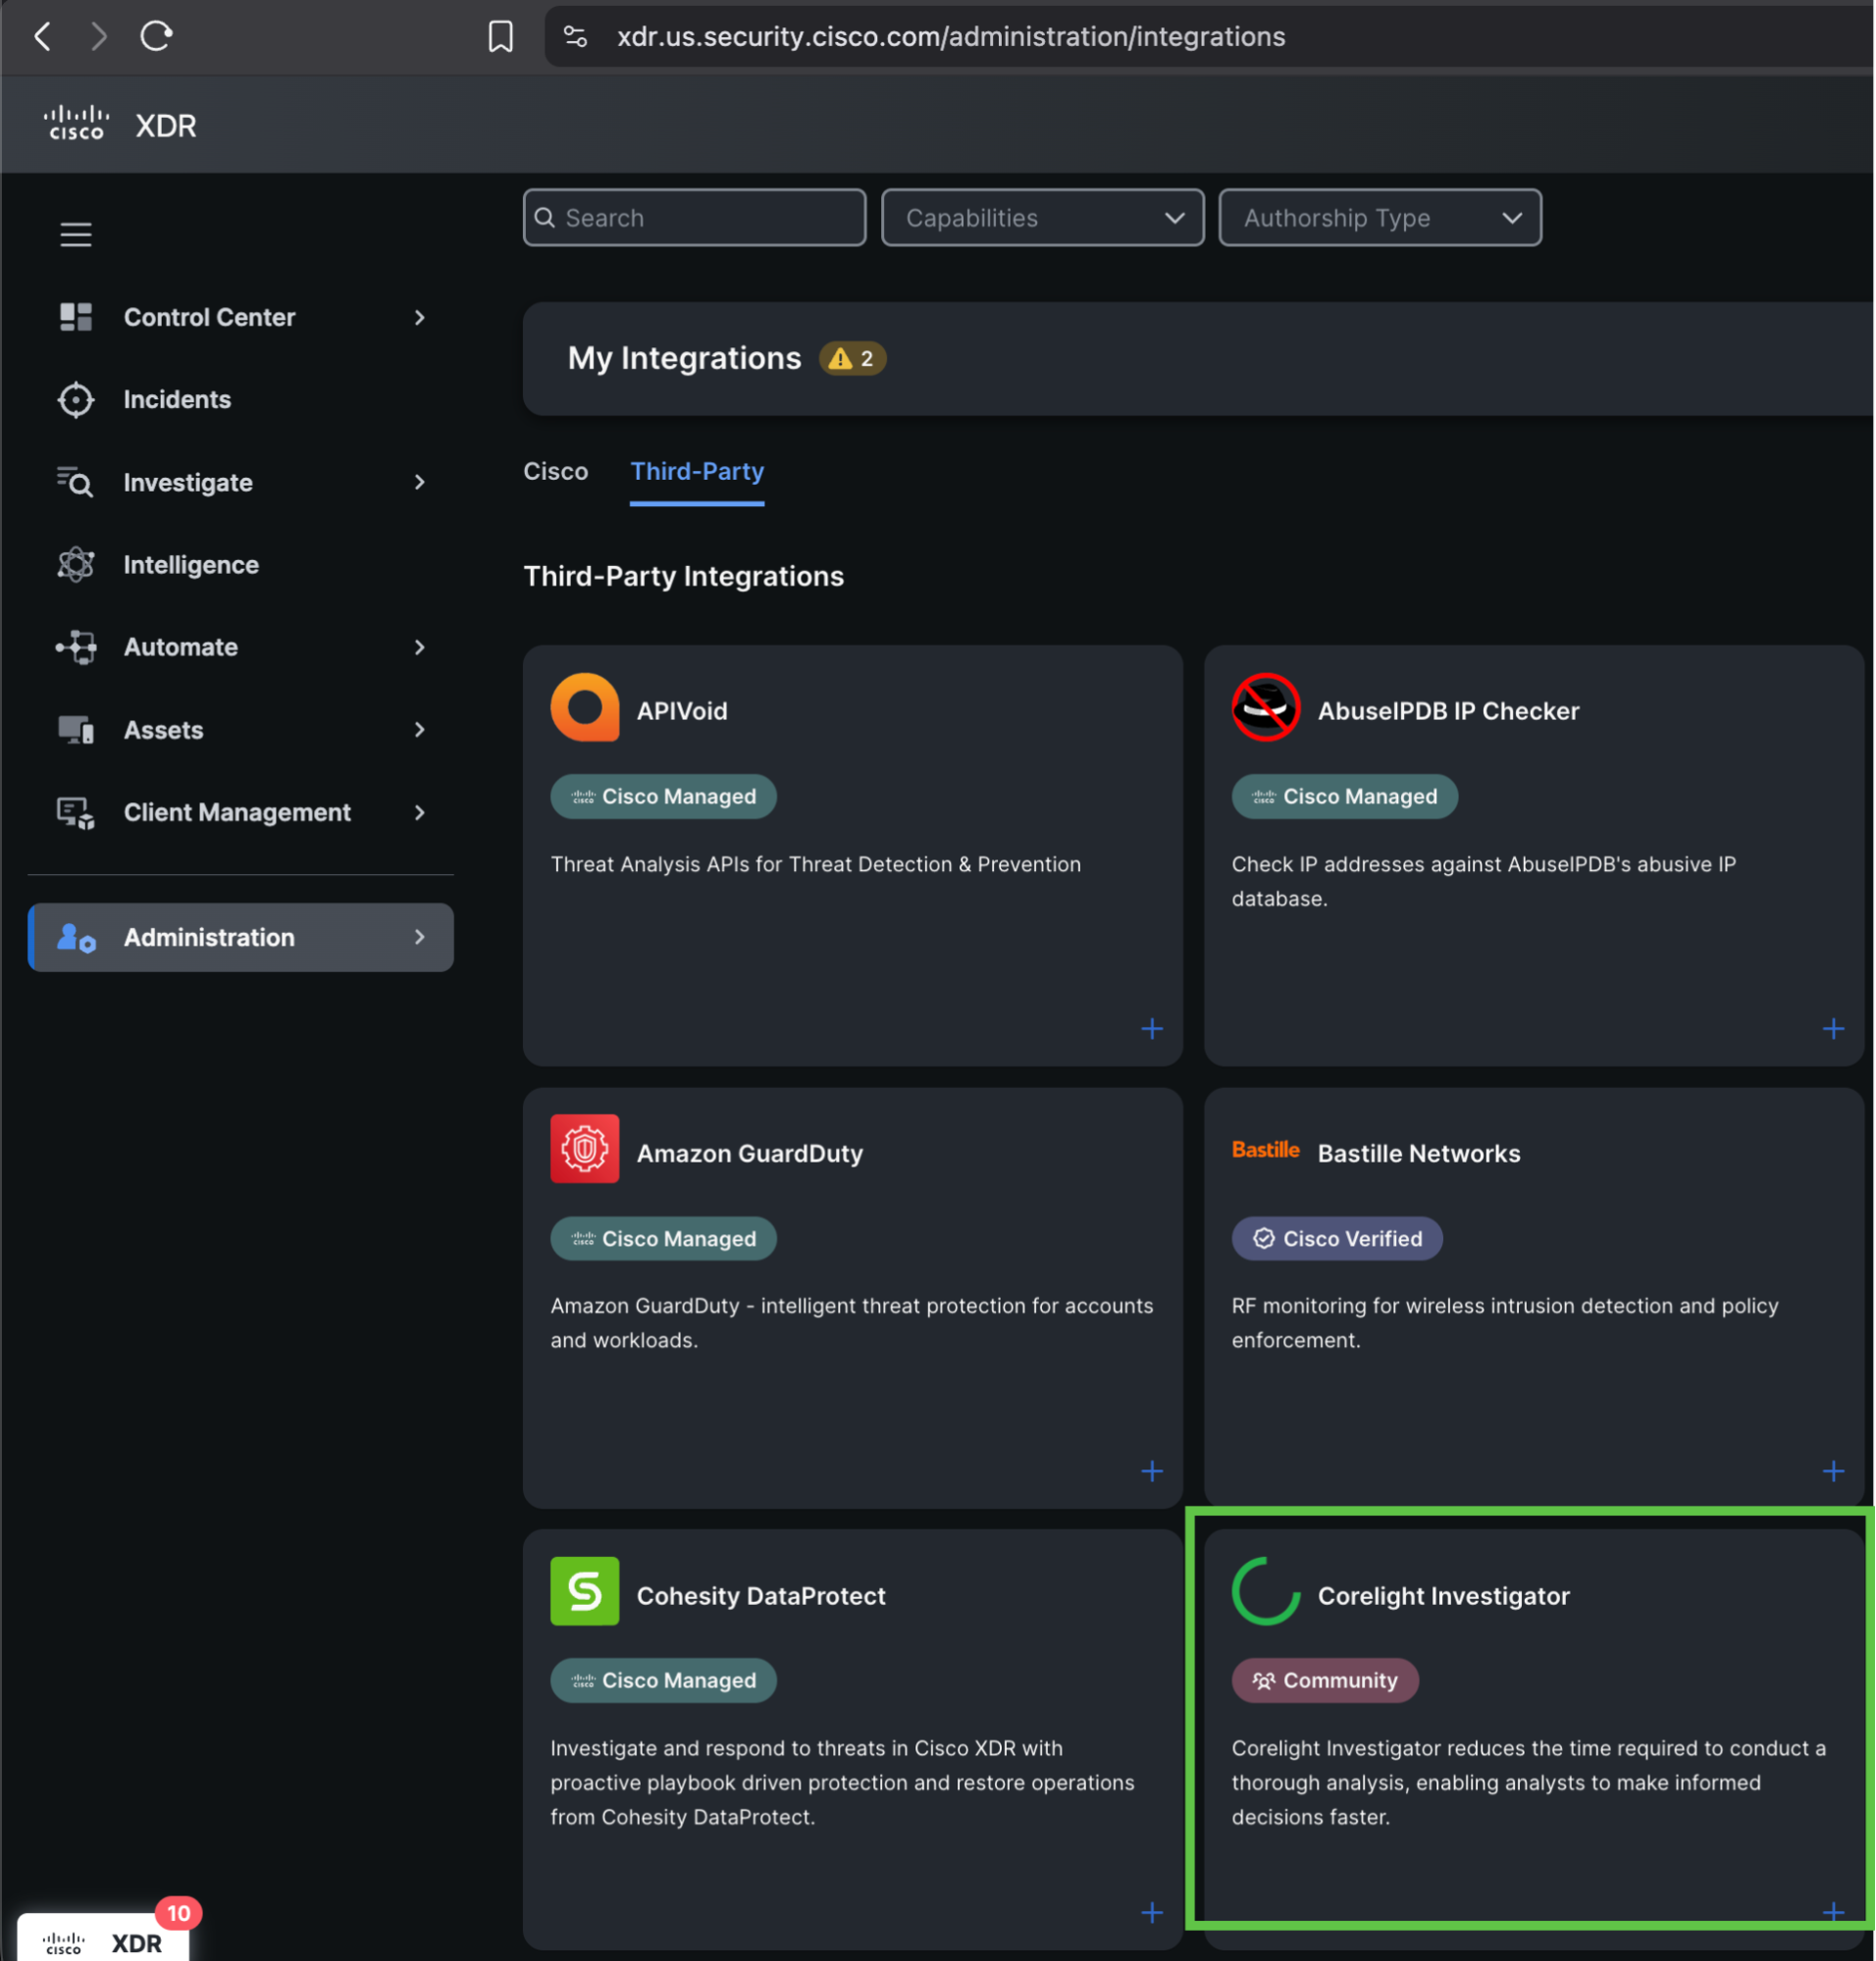Click the browser reload icon
This screenshot has width=1876, height=1961.
coord(156,37)
